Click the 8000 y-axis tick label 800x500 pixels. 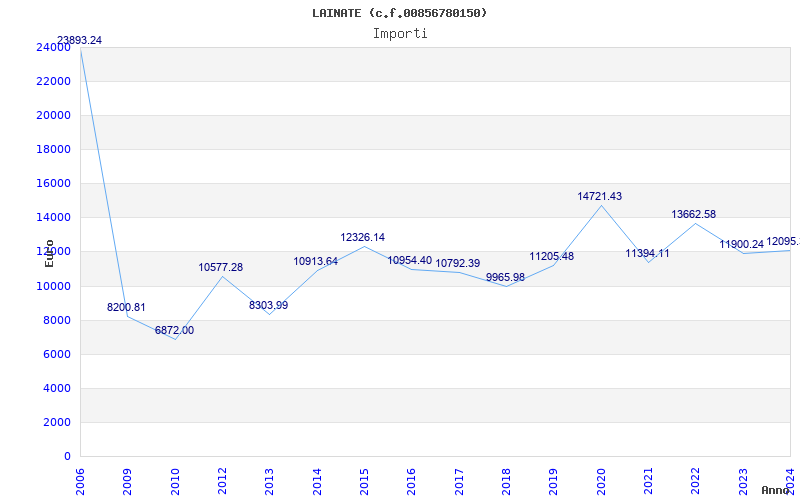click(57, 320)
